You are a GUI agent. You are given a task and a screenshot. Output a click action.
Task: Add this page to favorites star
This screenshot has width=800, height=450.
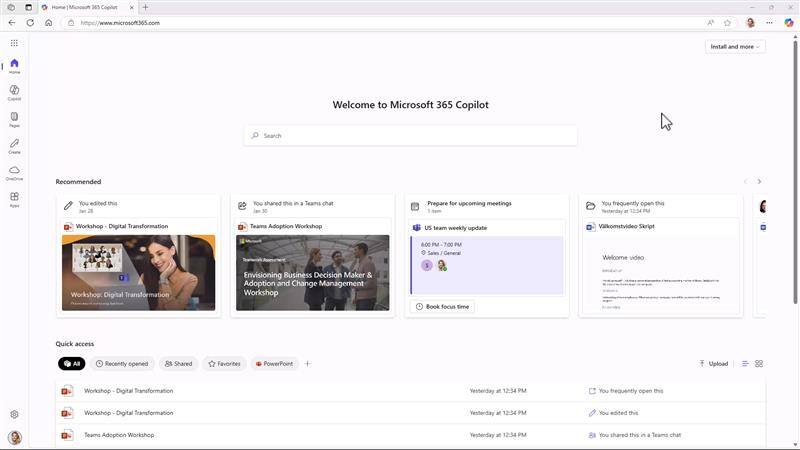(727, 22)
